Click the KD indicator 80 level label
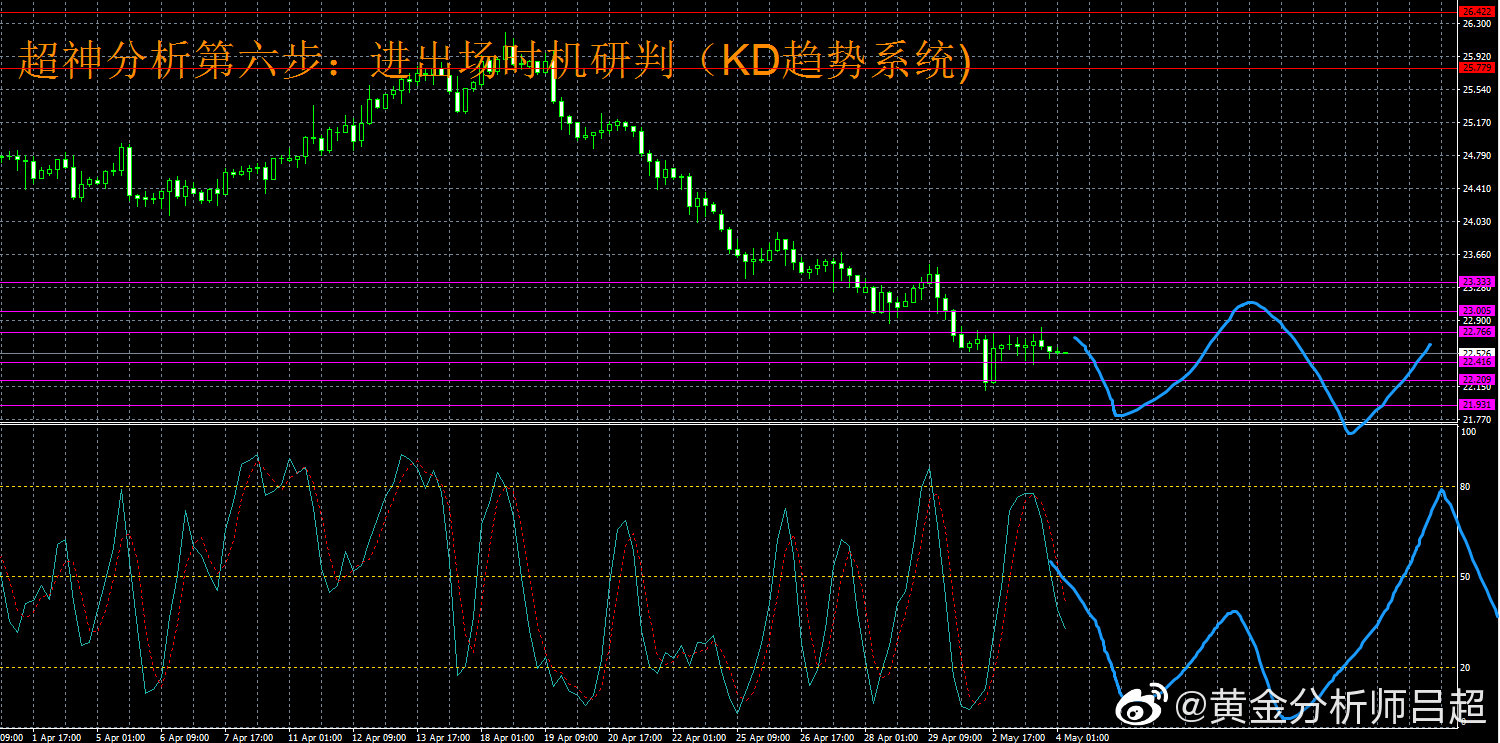The width and height of the screenshot is (1500, 743). [1467, 487]
